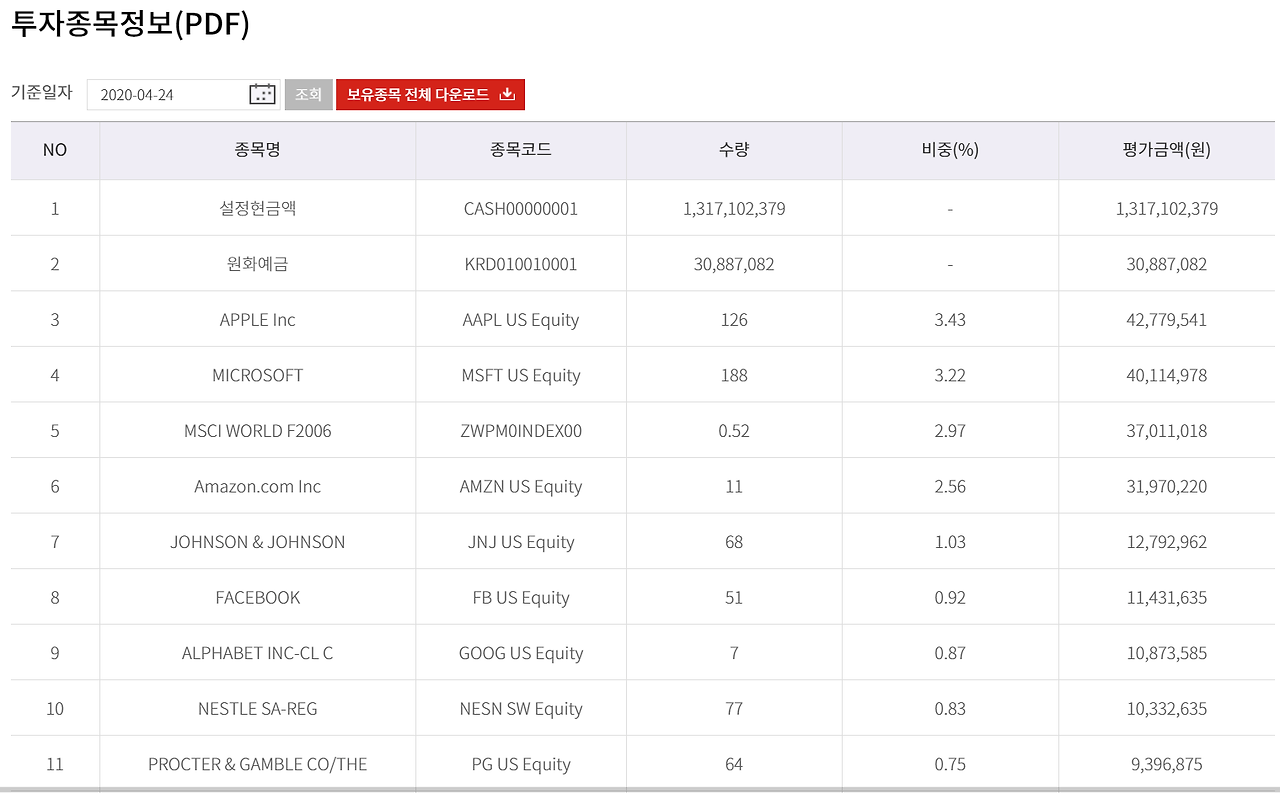Click the Amazon.com Inc stock name
1280x793 pixels.
click(x=258, y=487)
